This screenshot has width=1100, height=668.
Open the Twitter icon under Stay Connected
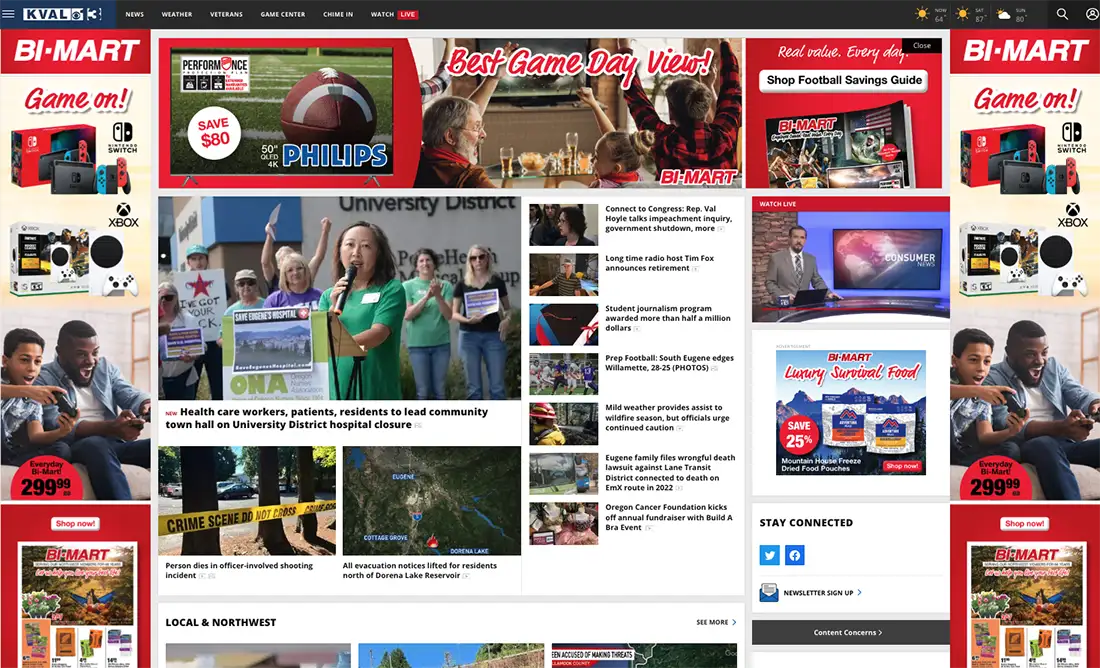(770, 555)
